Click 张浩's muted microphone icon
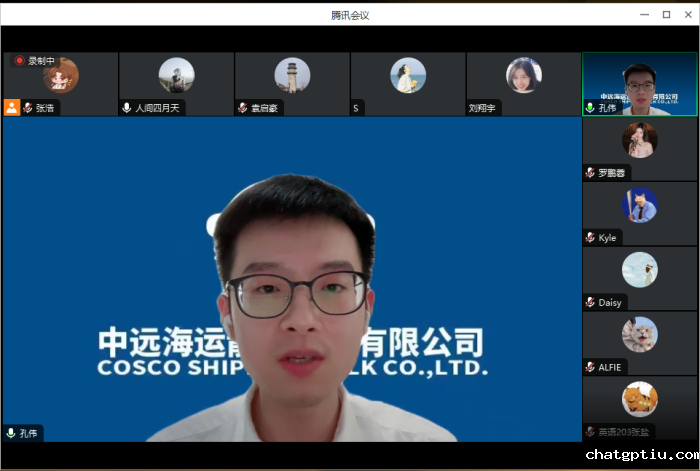The height and width of the screenshot is (471, 700). click(x=28, y=108)
